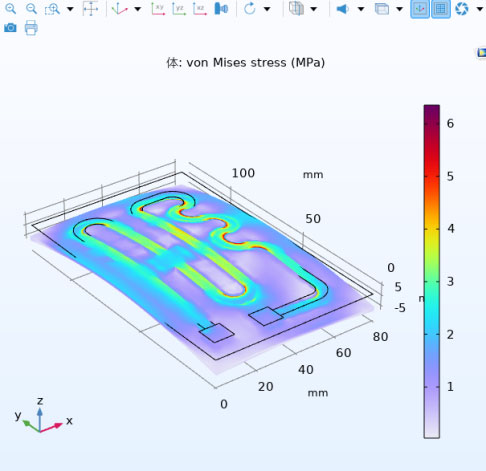486x471 pixels.
Task: Click the color legend value 3
Action: point(450,282)
